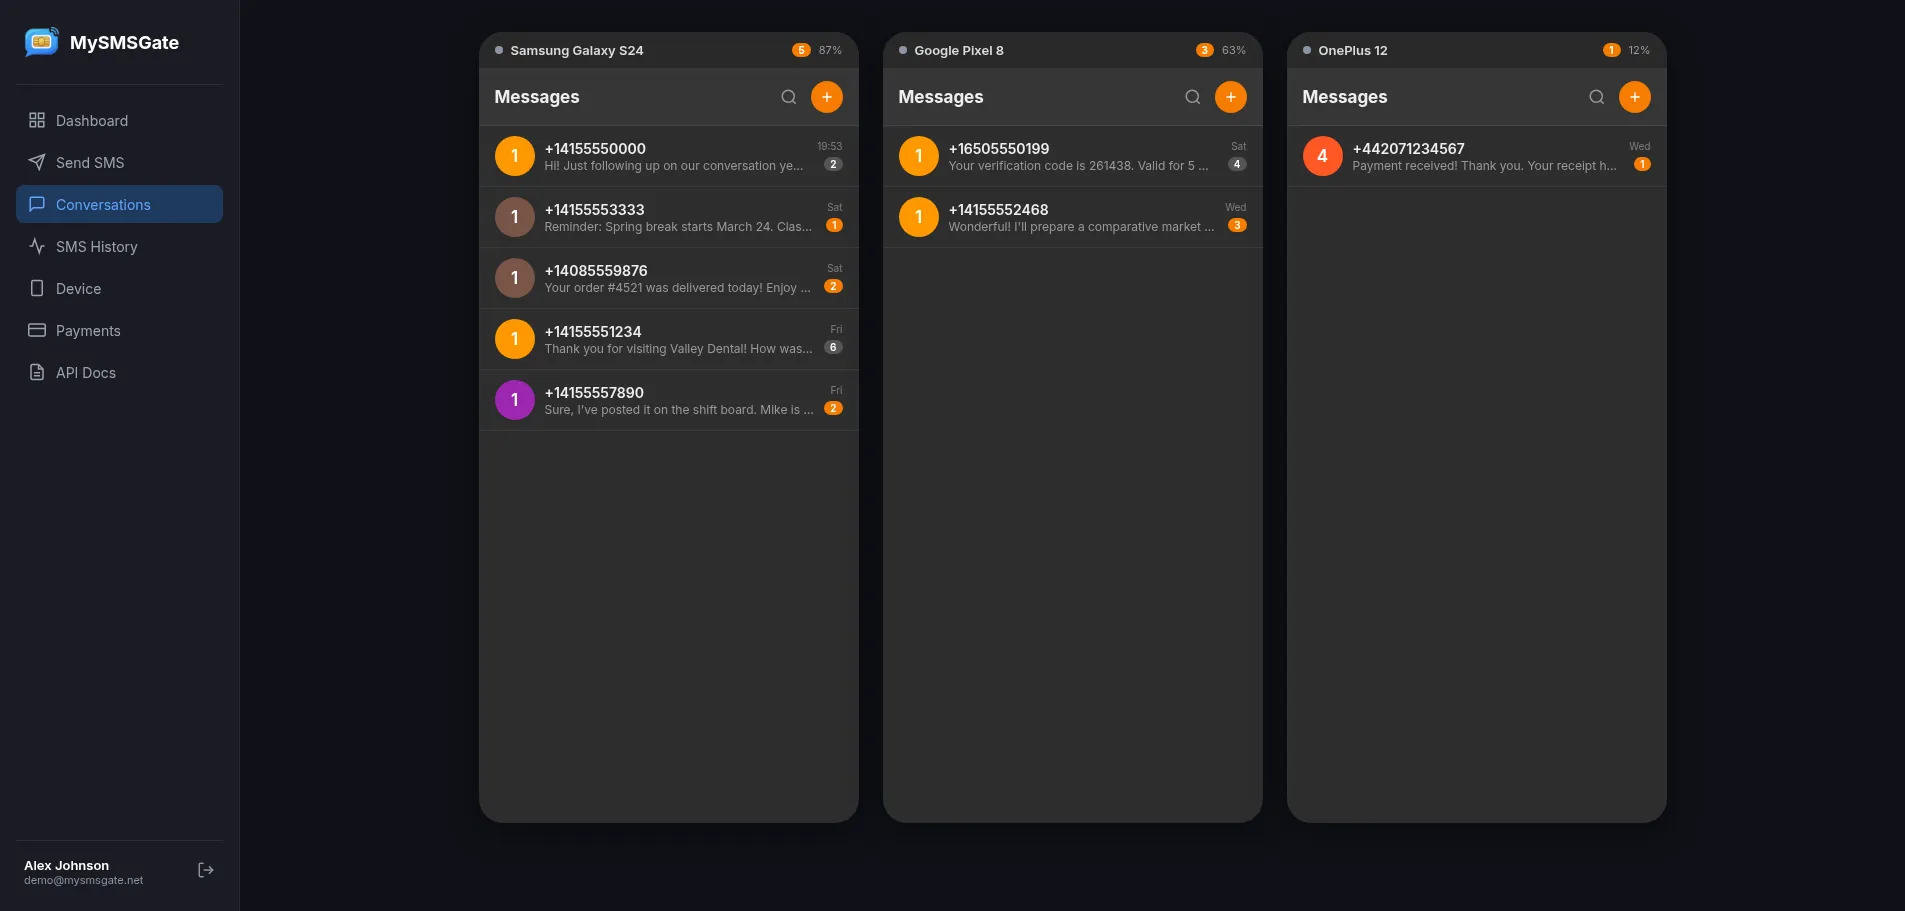This screenshot has height=911, width=1905.
Task: Open conversation with +14155550000
Action: pyautogui.click(x=668, y=156)
